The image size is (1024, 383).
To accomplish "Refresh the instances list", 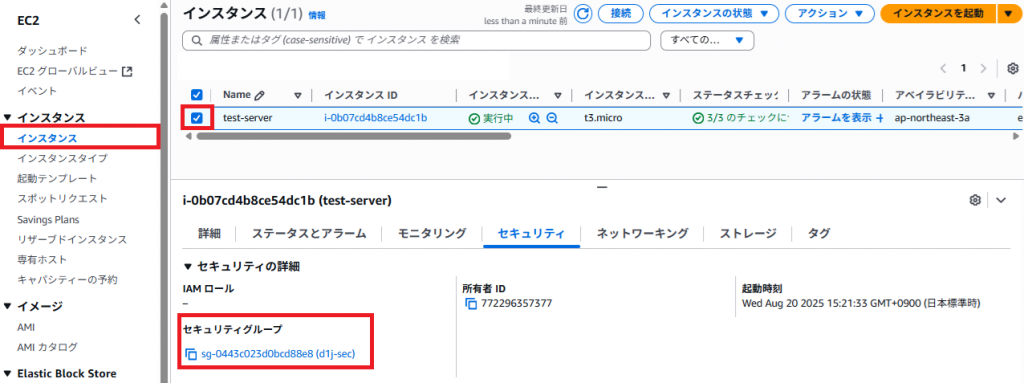I will pos(582,13).
